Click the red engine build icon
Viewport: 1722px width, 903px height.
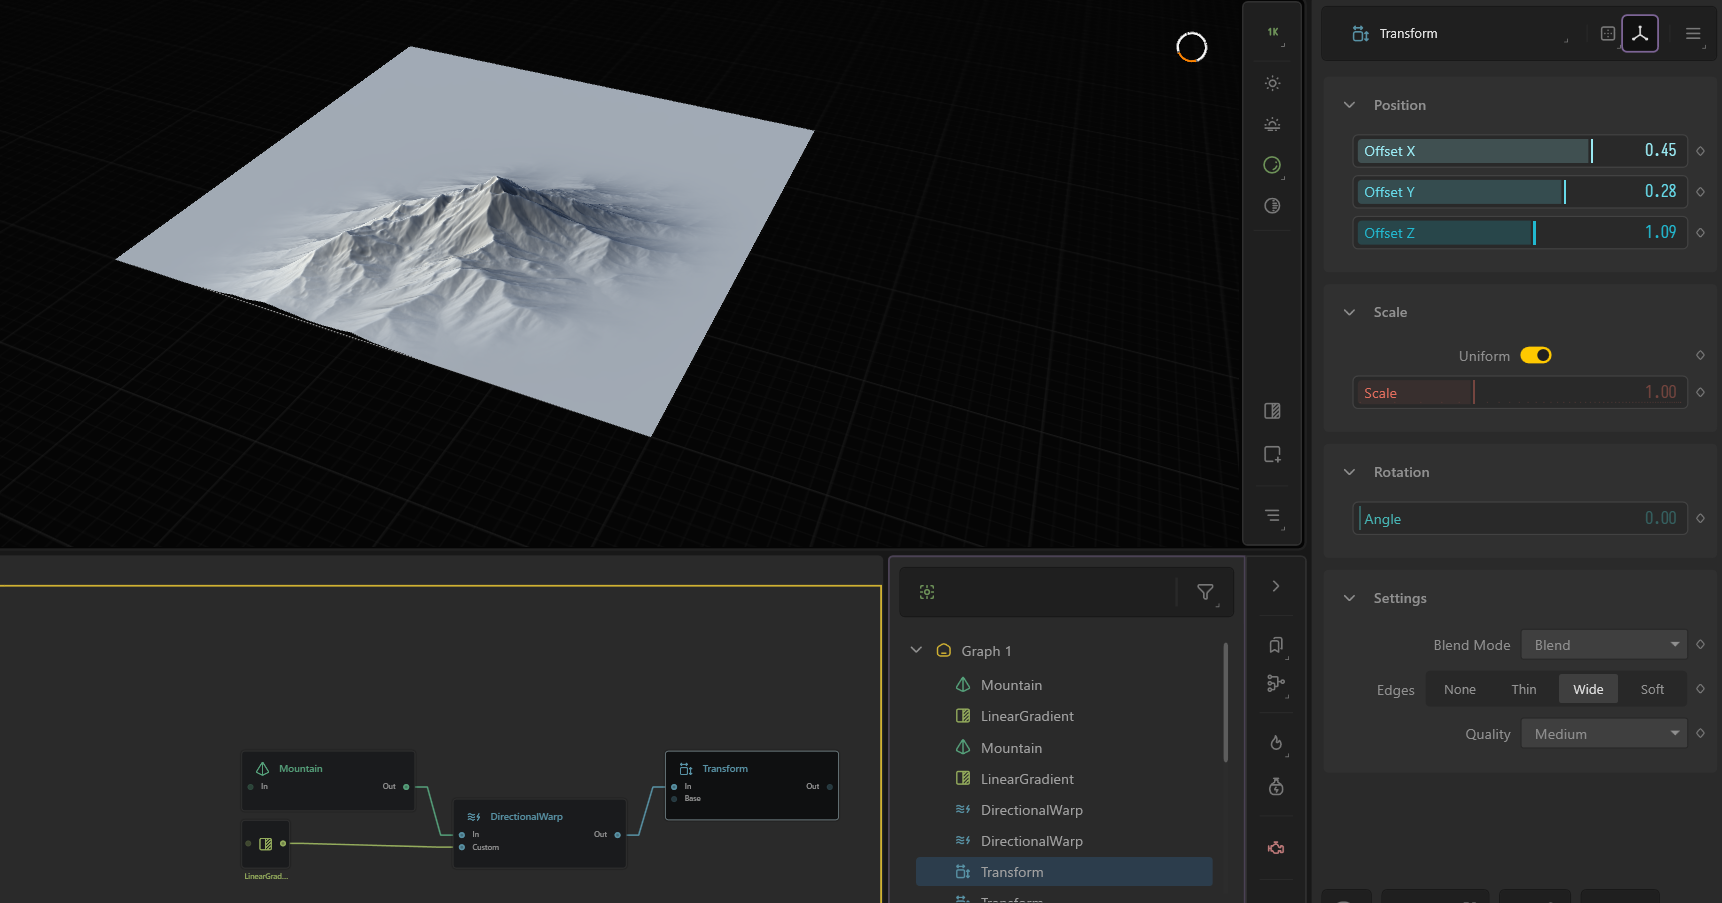tap(1275, 847)
